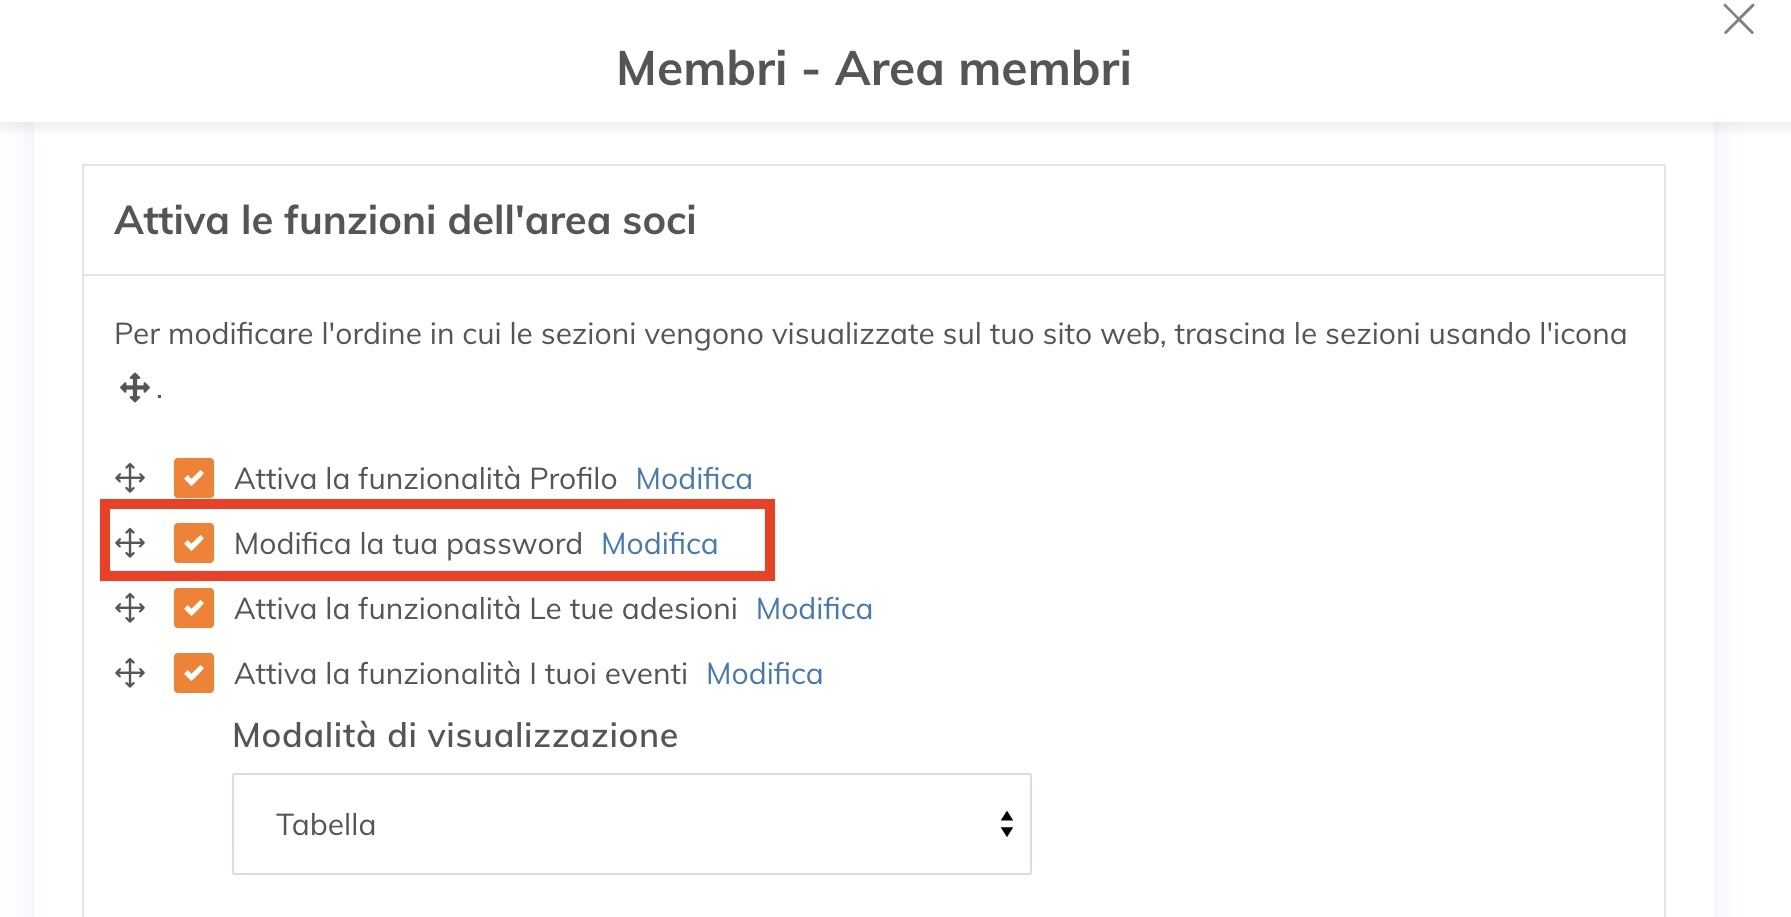The width and height of the screenshot is (1791, 917).
Task: Click the drag handle next to Attiva la funzionalità Profilo
Action: click(x=130, y=477)
